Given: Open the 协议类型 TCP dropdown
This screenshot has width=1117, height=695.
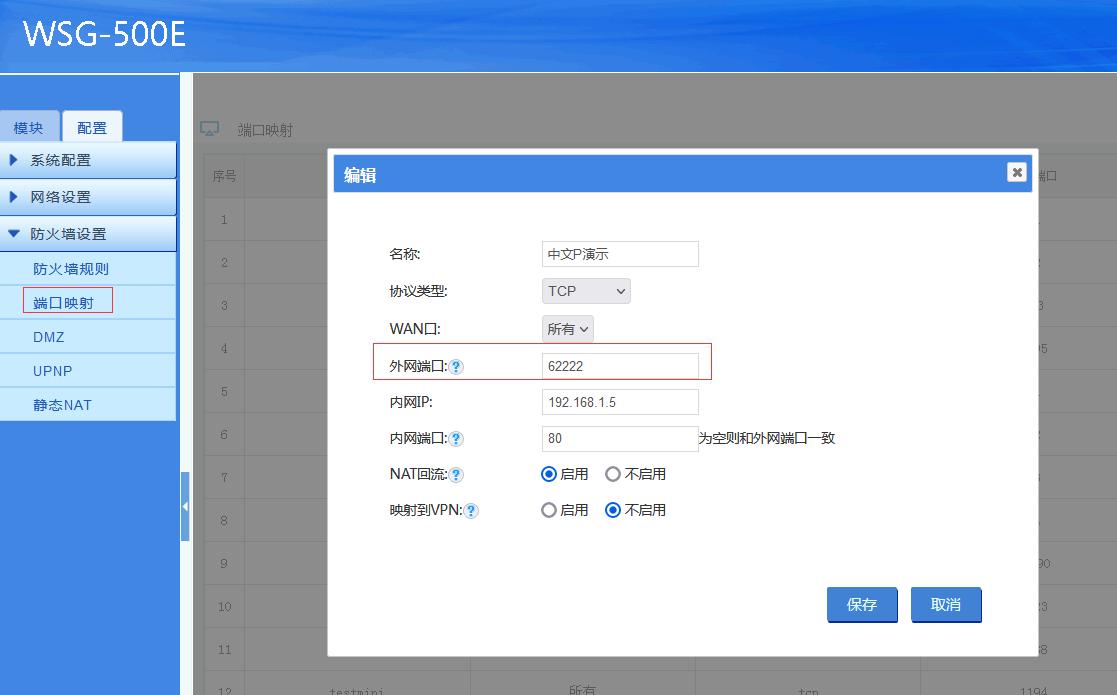Looking at the screenshot, I should [585, 290].
